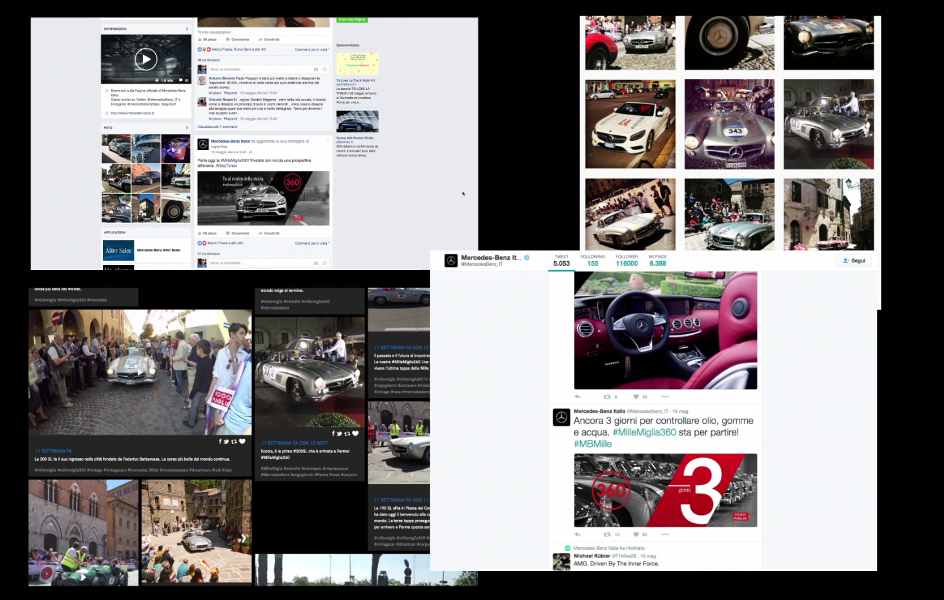944x600 pixels.
Task: Open Michael Kübler's profile name in the retweet
Action: (x=591, y=555)
